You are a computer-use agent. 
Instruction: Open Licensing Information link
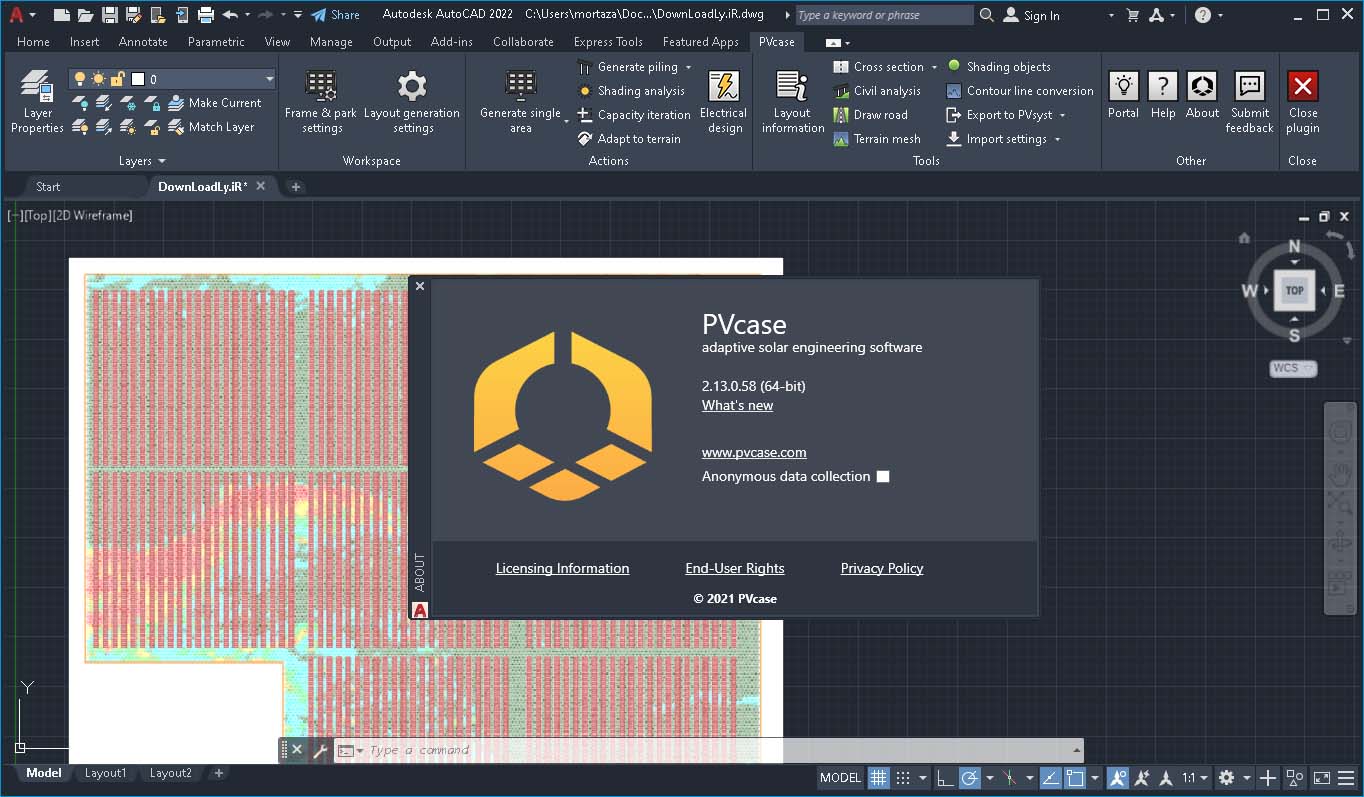coord(562,568)
